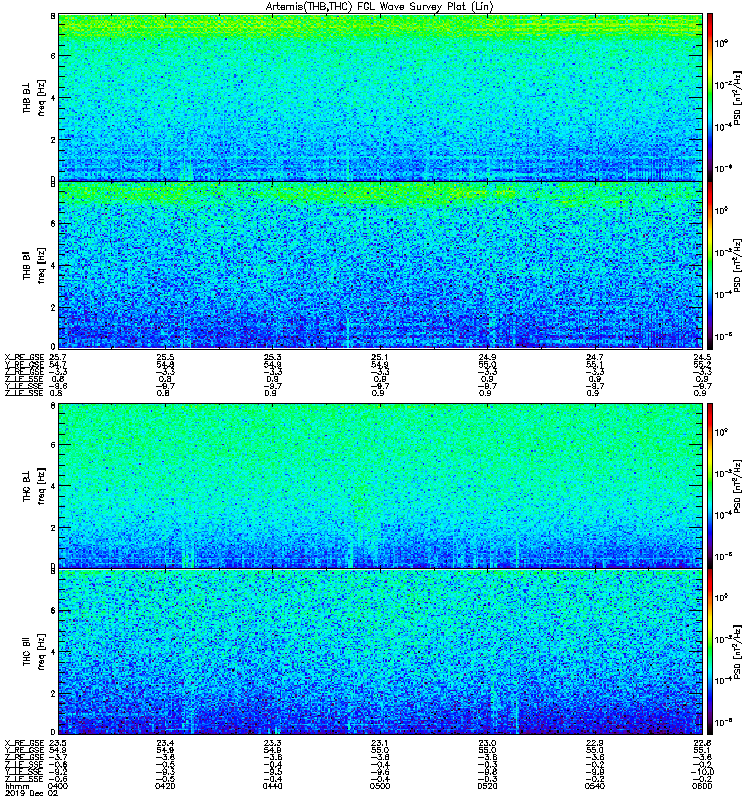
Task: Click the '10⁰' tick on THB B⊥ color bar
Action: point(721,43)
